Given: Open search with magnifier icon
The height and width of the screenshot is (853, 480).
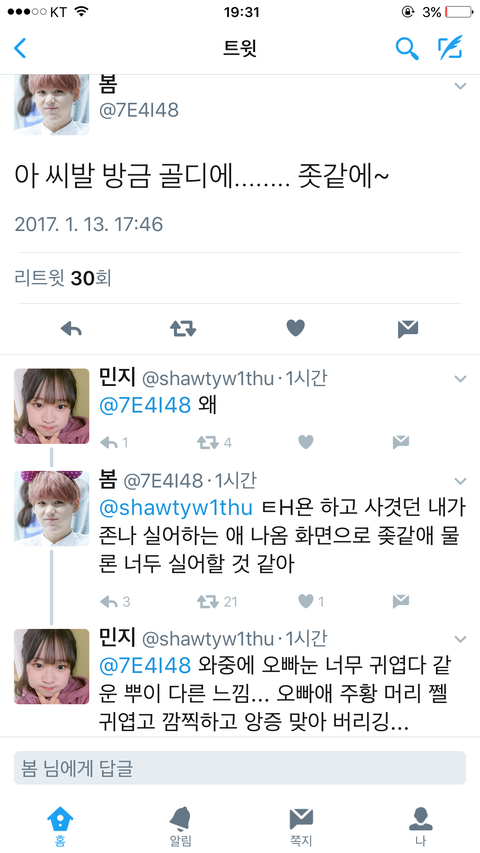Looking at the screenshot, I should tap(407, 48).
